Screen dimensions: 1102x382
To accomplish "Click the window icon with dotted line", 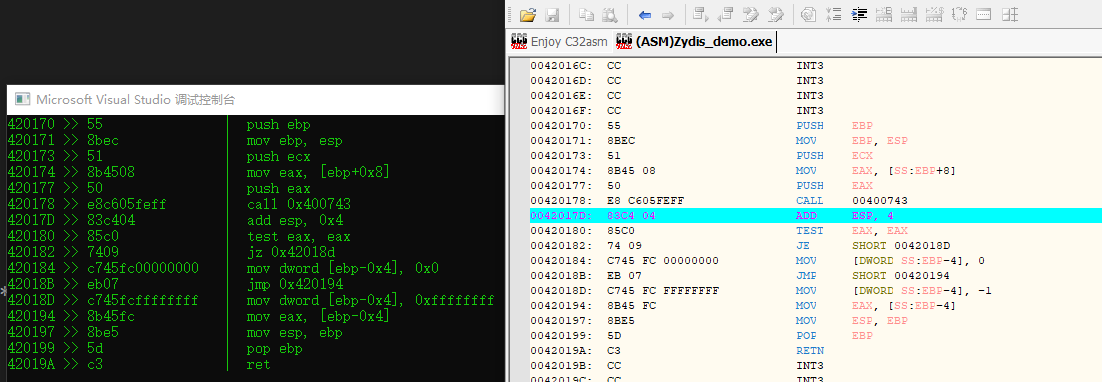I will [x=984, y=15].
